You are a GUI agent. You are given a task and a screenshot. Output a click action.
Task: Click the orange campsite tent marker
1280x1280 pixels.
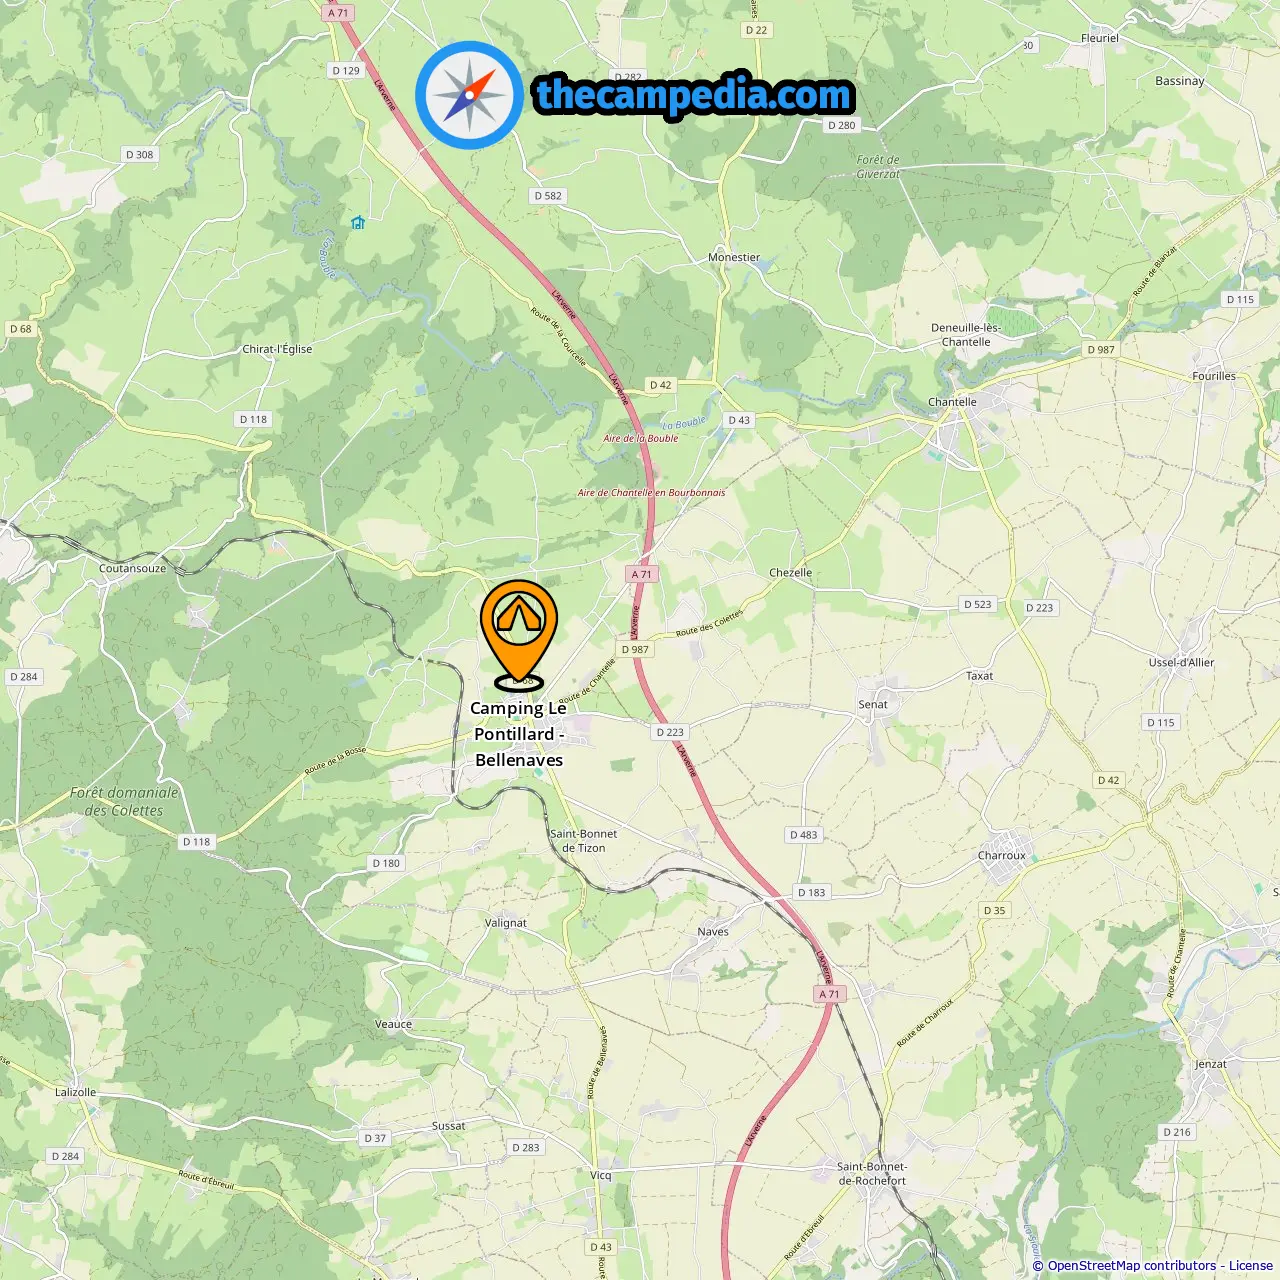click(x=518, y=632)
